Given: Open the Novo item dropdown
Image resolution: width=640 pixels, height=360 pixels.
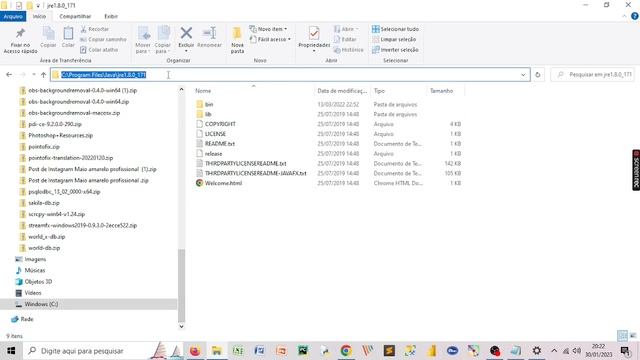Looking at the screenshot, I should click(268, 29).
